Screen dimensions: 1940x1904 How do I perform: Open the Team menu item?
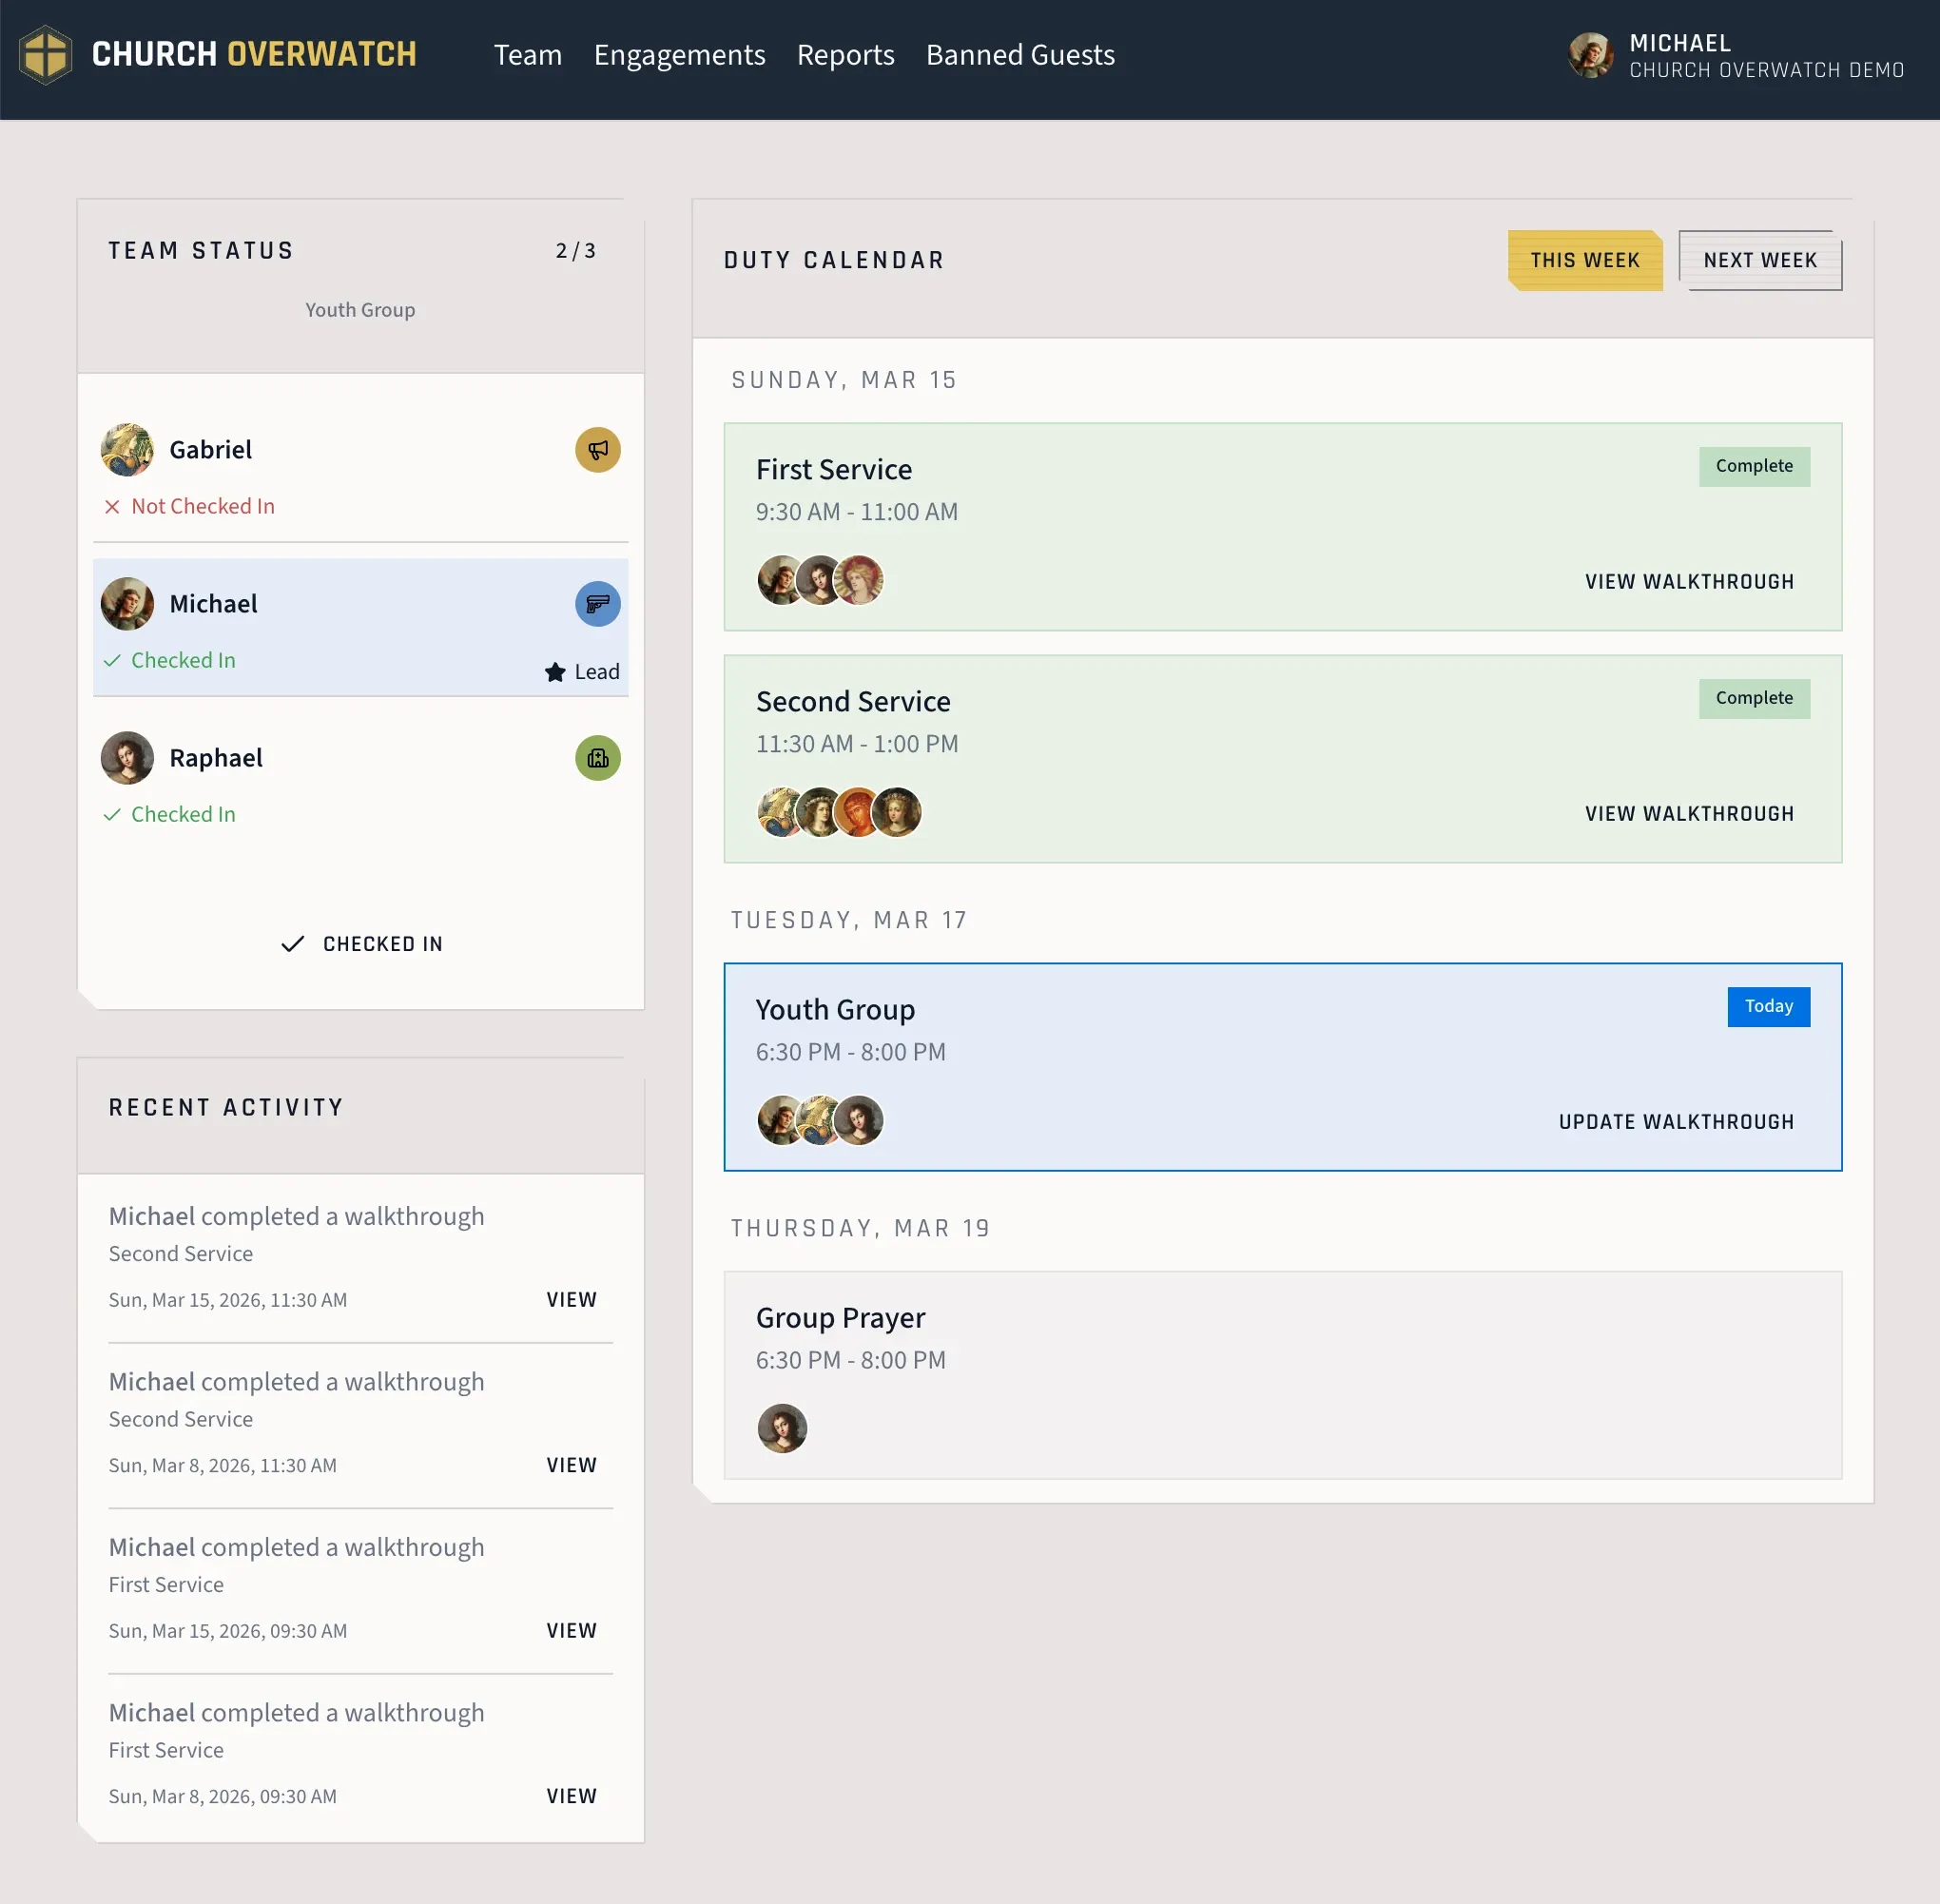tap(527, 55)
